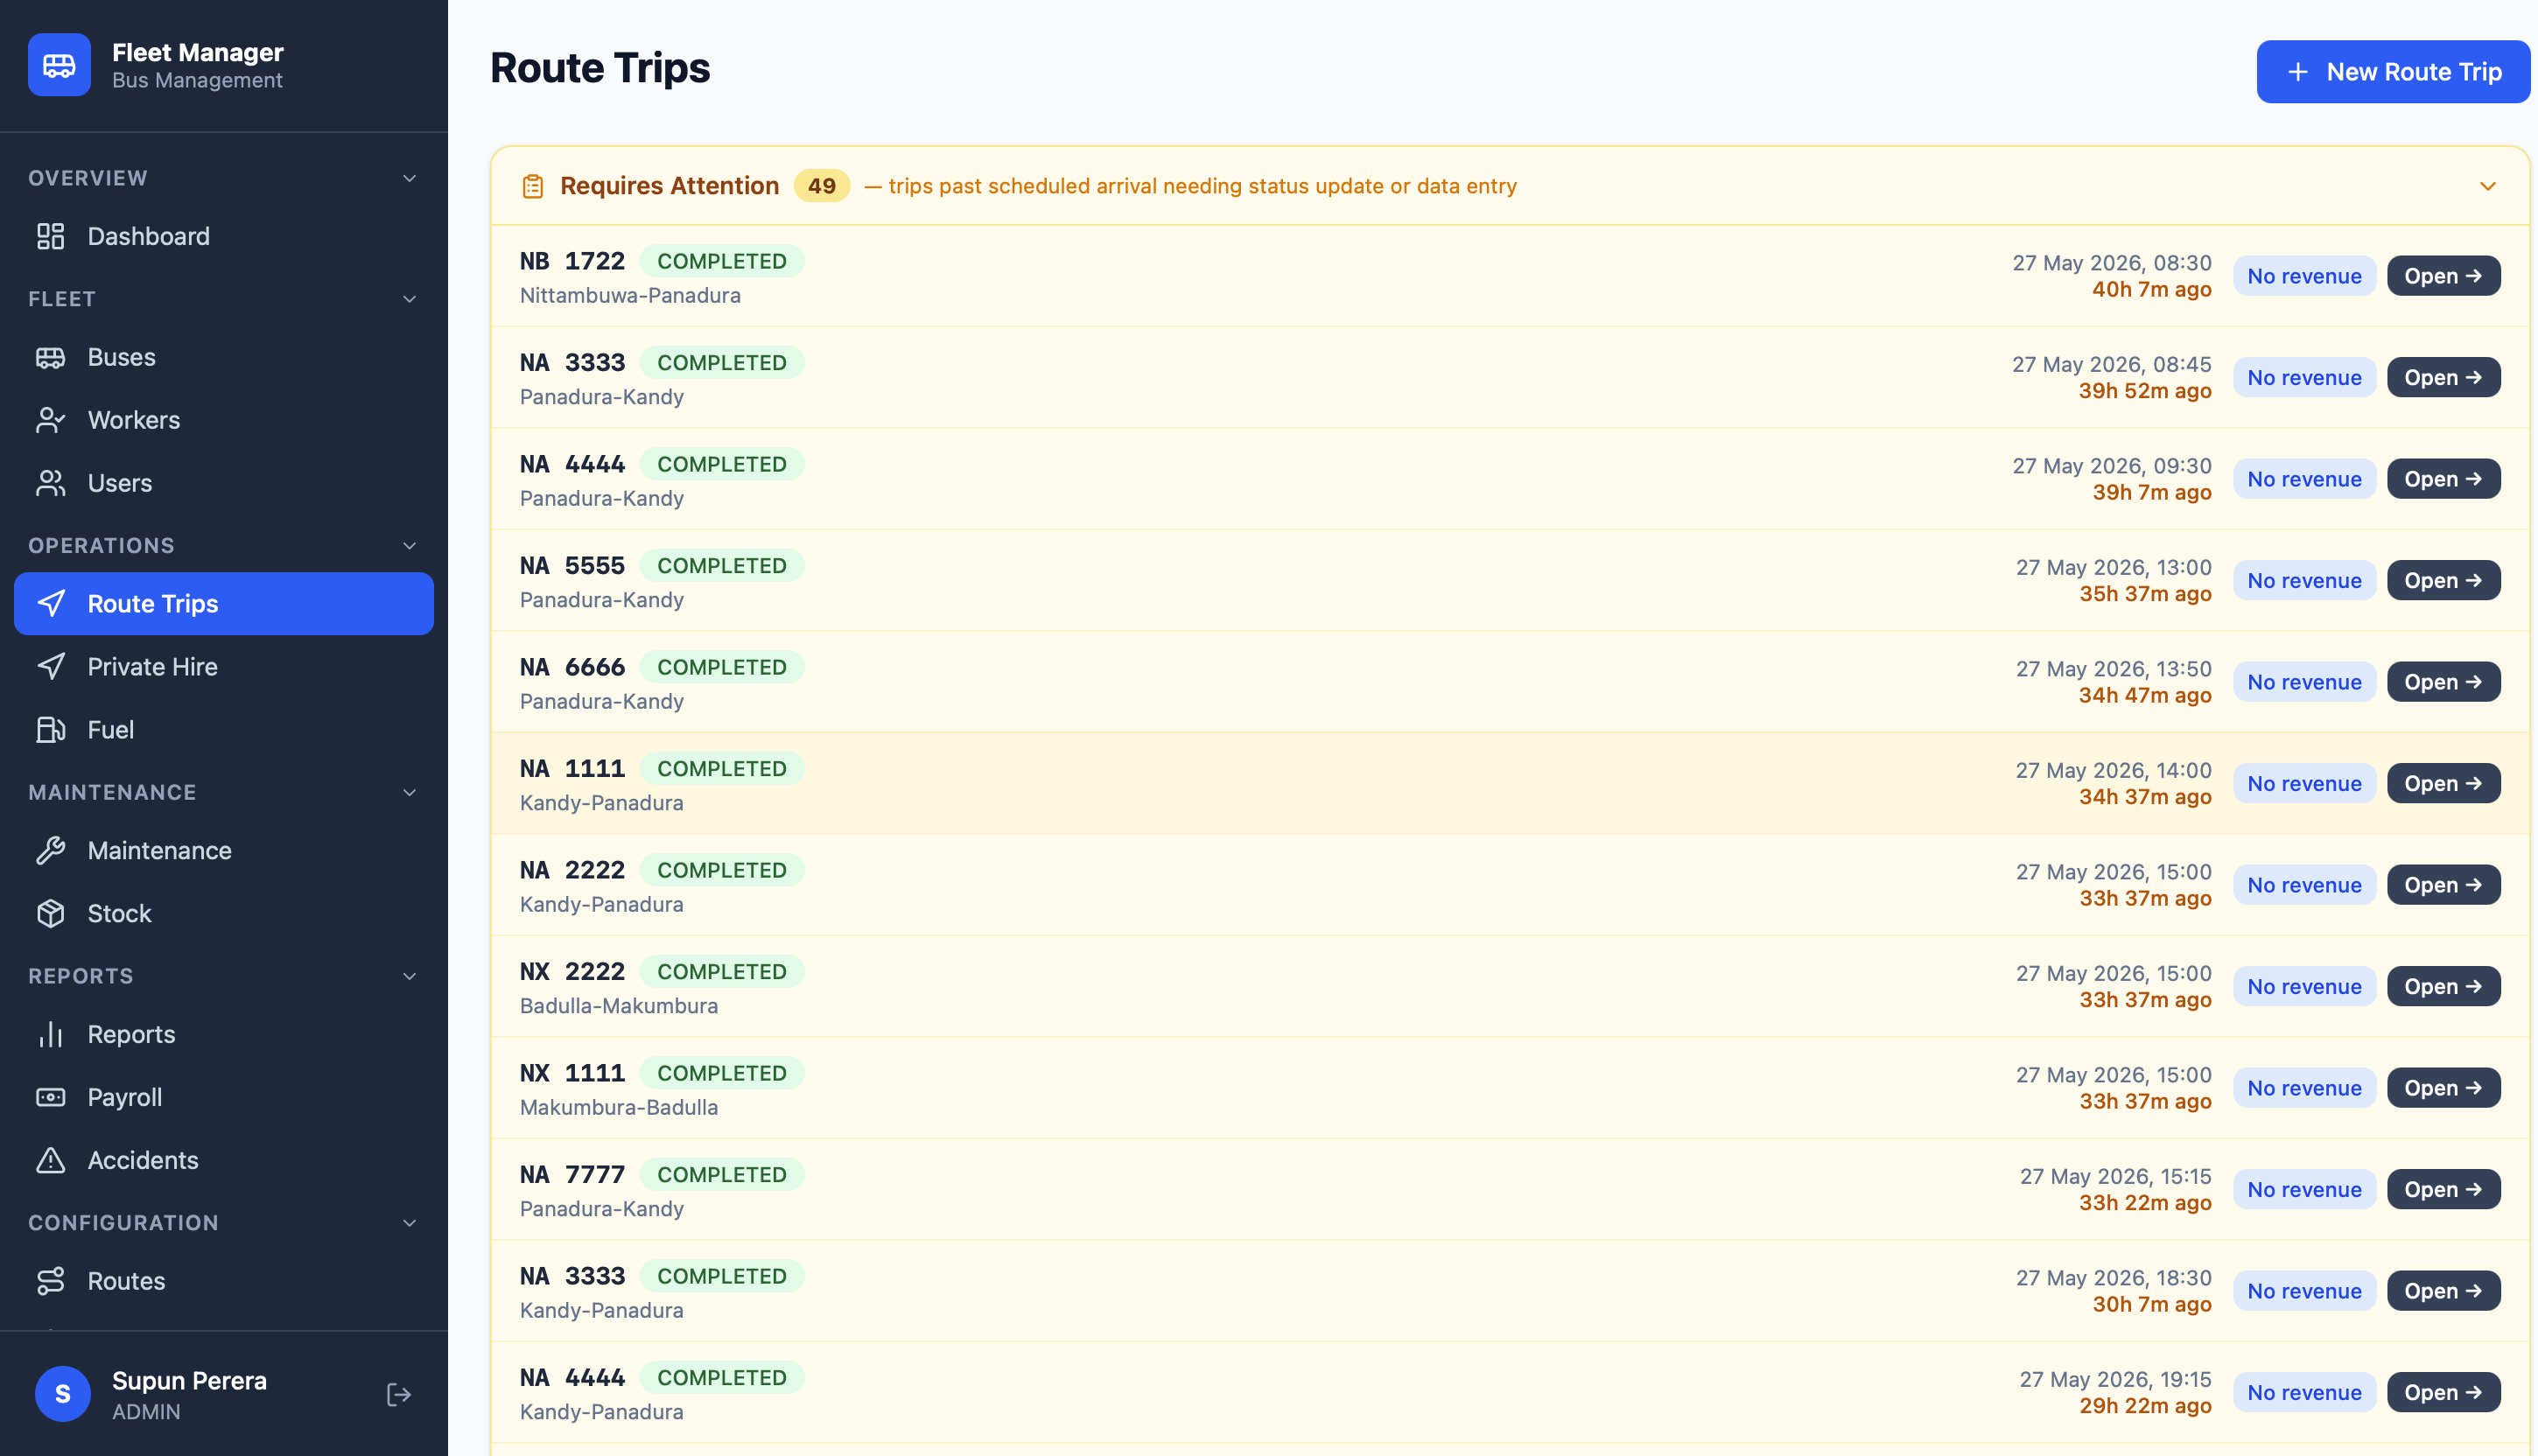2538x1456 pixels.
Task: Click the Reports bar chart icon
Action: pos(50,1035)
